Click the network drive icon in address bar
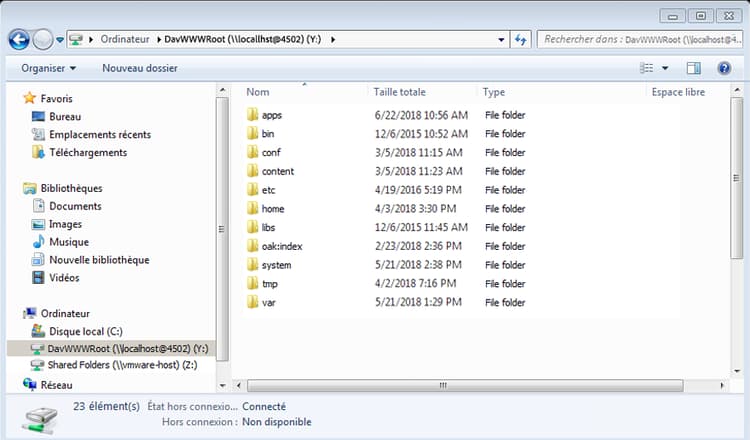Screen dimensions: 750x440 coord(76,40)
